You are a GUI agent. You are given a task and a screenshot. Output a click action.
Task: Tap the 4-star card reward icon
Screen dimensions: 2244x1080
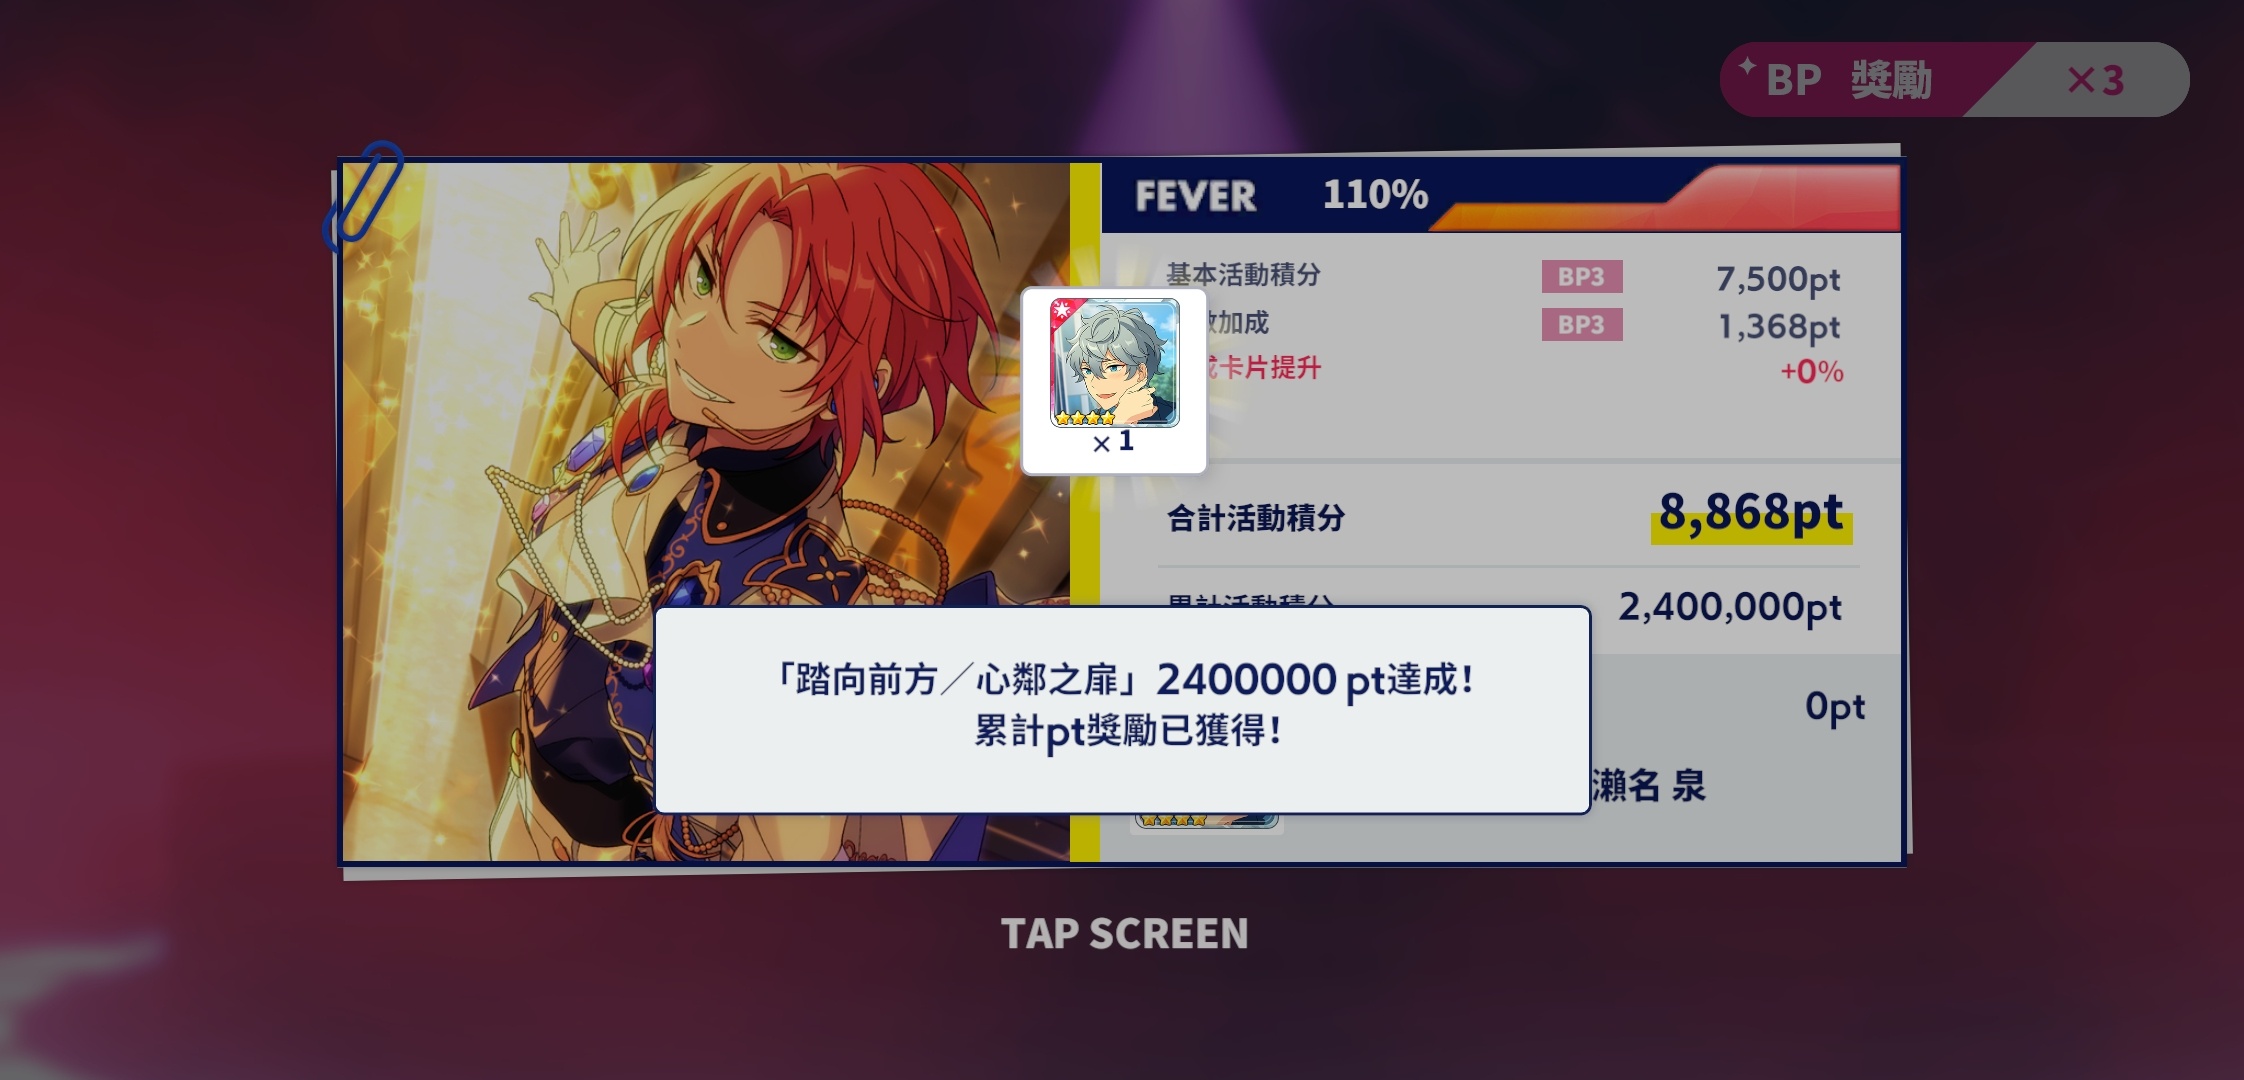click(1114, 364)
